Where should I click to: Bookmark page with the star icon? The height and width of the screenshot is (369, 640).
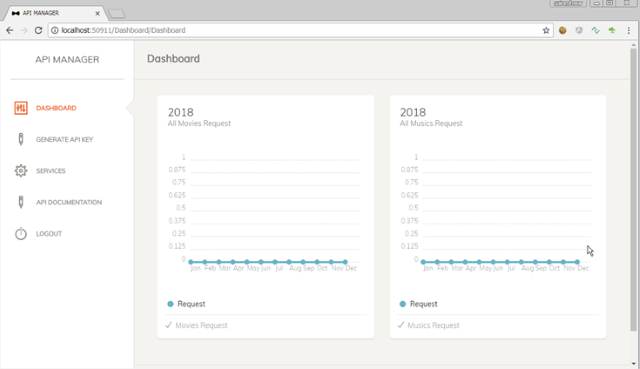point(546,30)
